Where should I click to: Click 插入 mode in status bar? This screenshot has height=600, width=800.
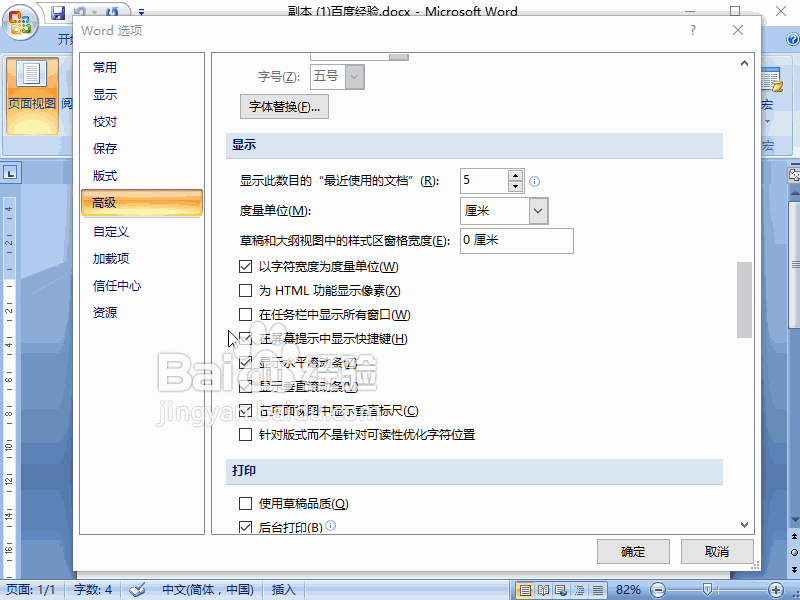click(x=283, y=590)
